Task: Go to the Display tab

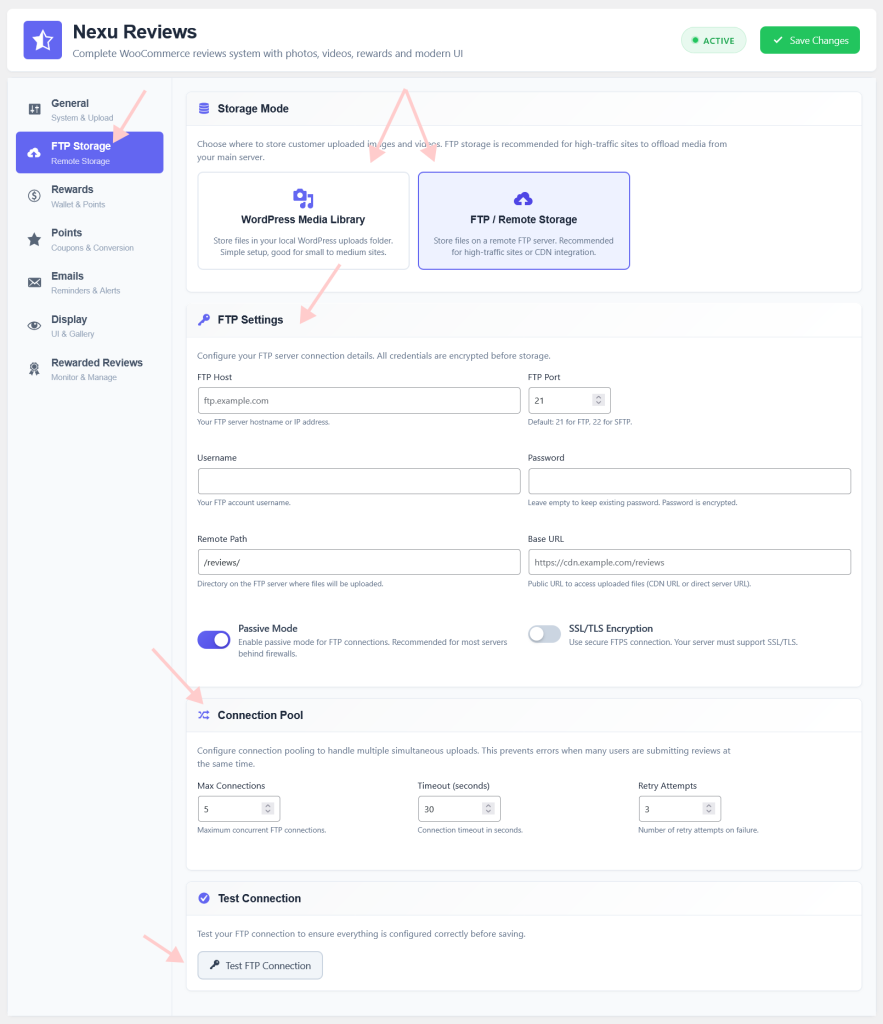Action: (x=89, y=325)
